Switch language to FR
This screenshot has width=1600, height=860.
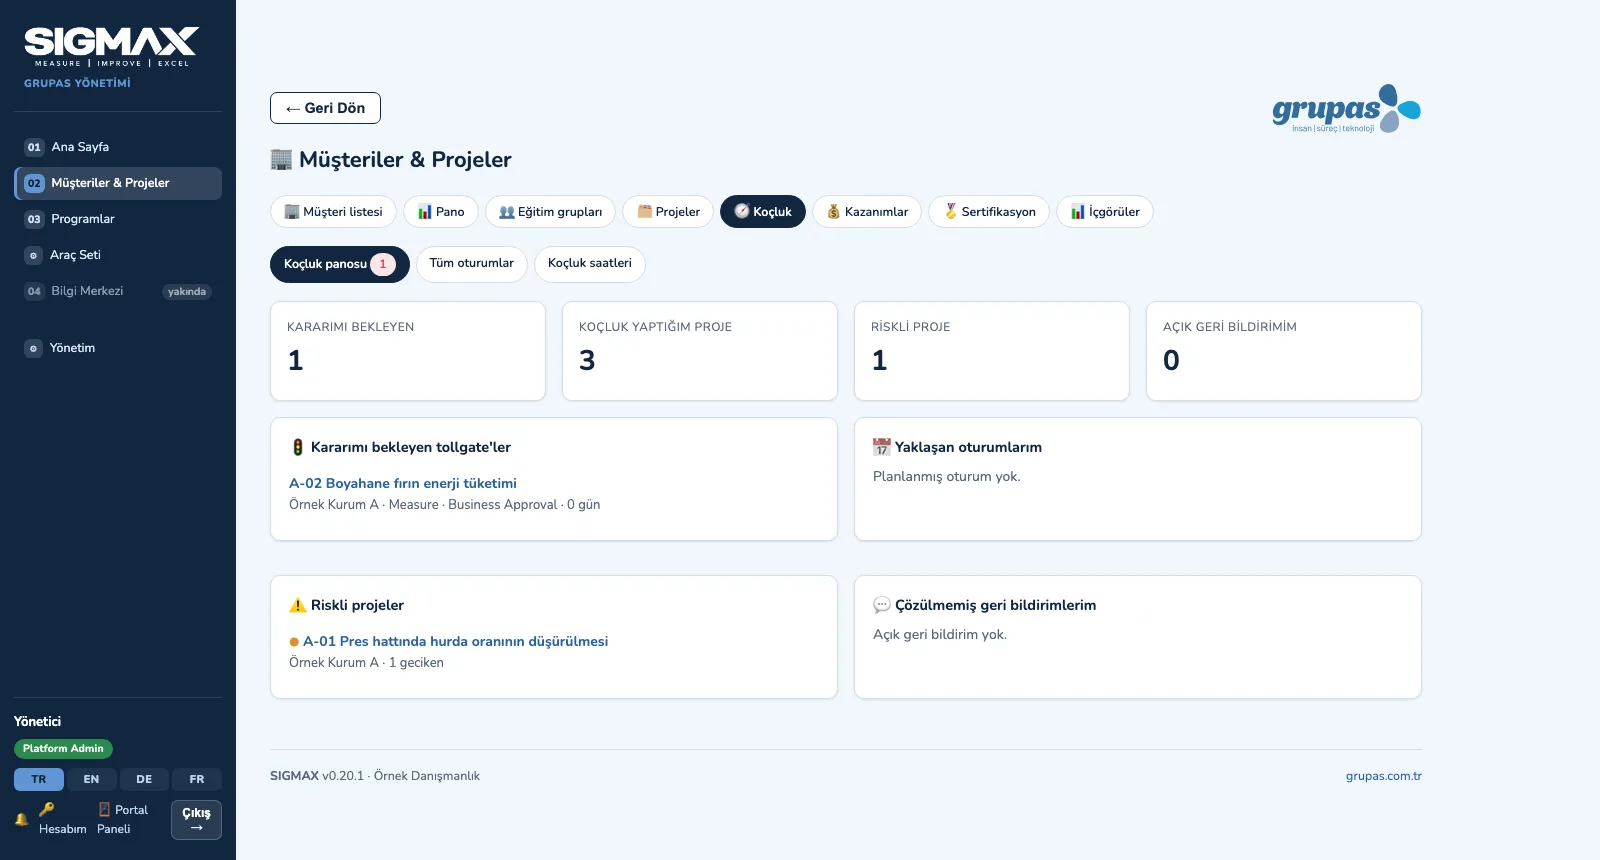pyautogui.click(x=197, y=779)
